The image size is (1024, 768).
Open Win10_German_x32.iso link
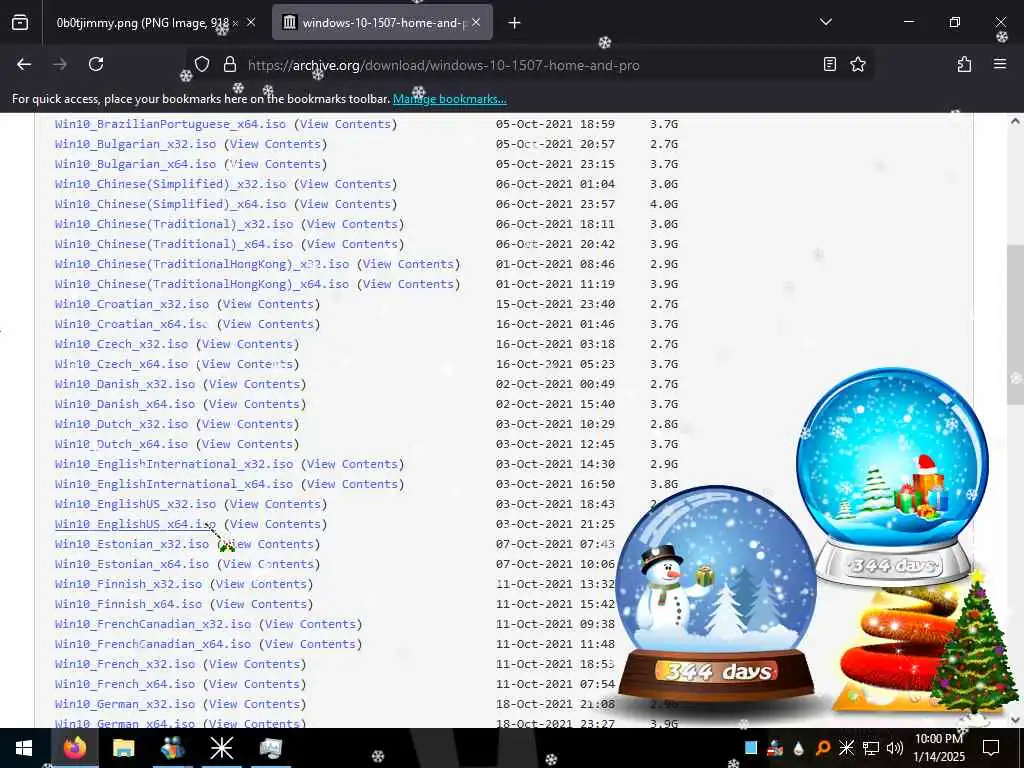click(x=125, y=704)
